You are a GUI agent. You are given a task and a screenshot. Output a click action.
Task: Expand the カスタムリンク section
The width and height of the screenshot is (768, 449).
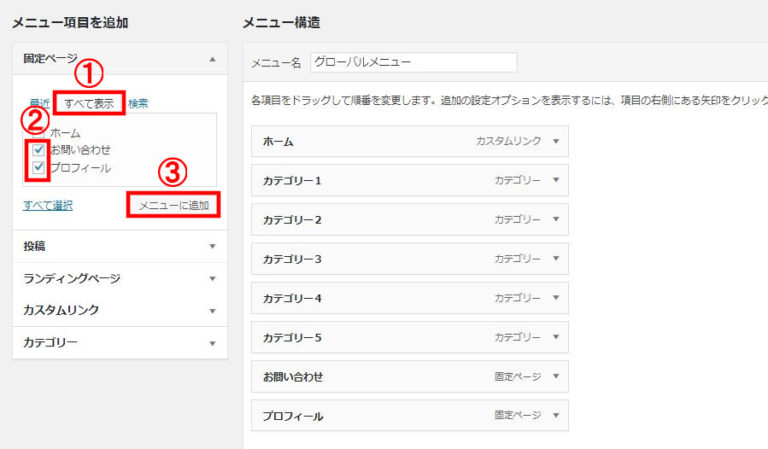[x=212, y=310]
